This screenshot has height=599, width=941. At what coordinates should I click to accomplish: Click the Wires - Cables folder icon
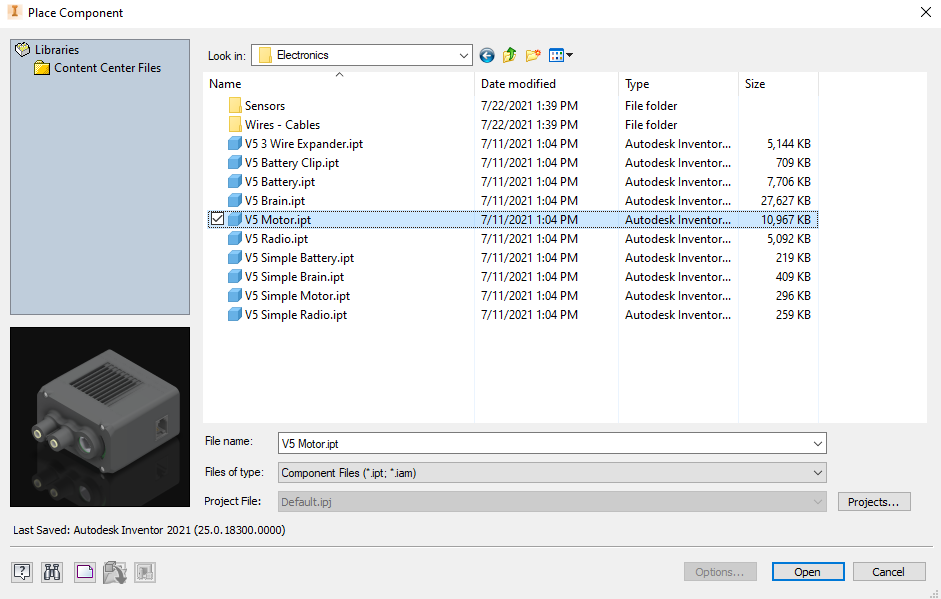[235, 125]
